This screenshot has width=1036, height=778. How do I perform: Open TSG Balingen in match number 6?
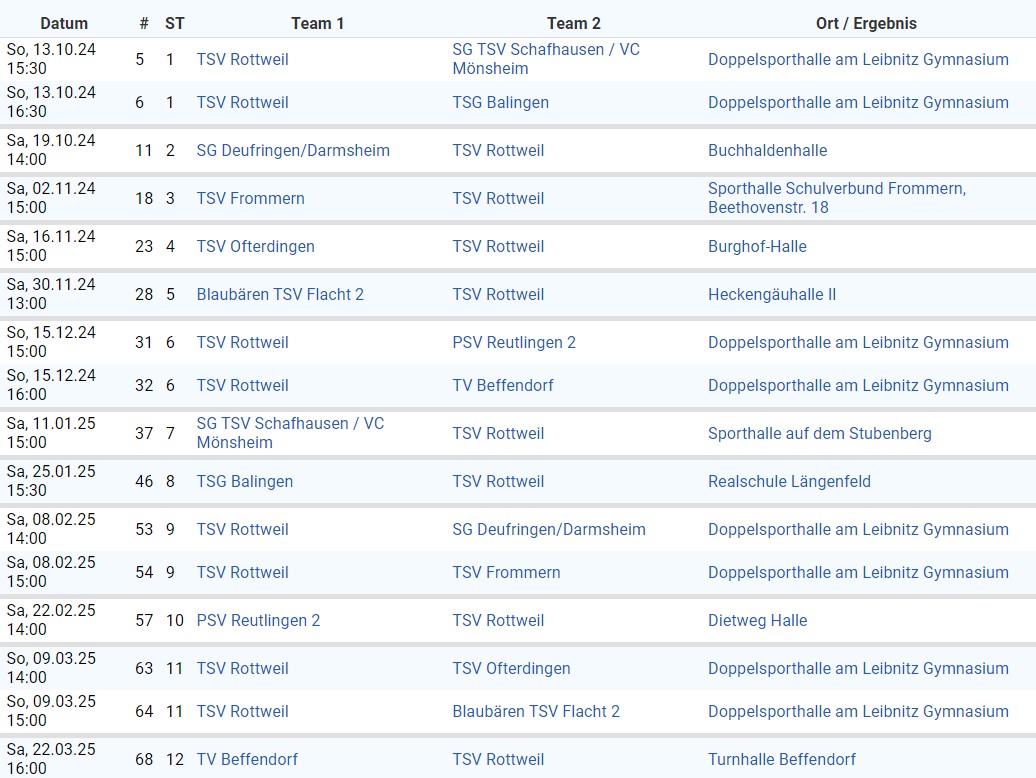coord(500,102)
